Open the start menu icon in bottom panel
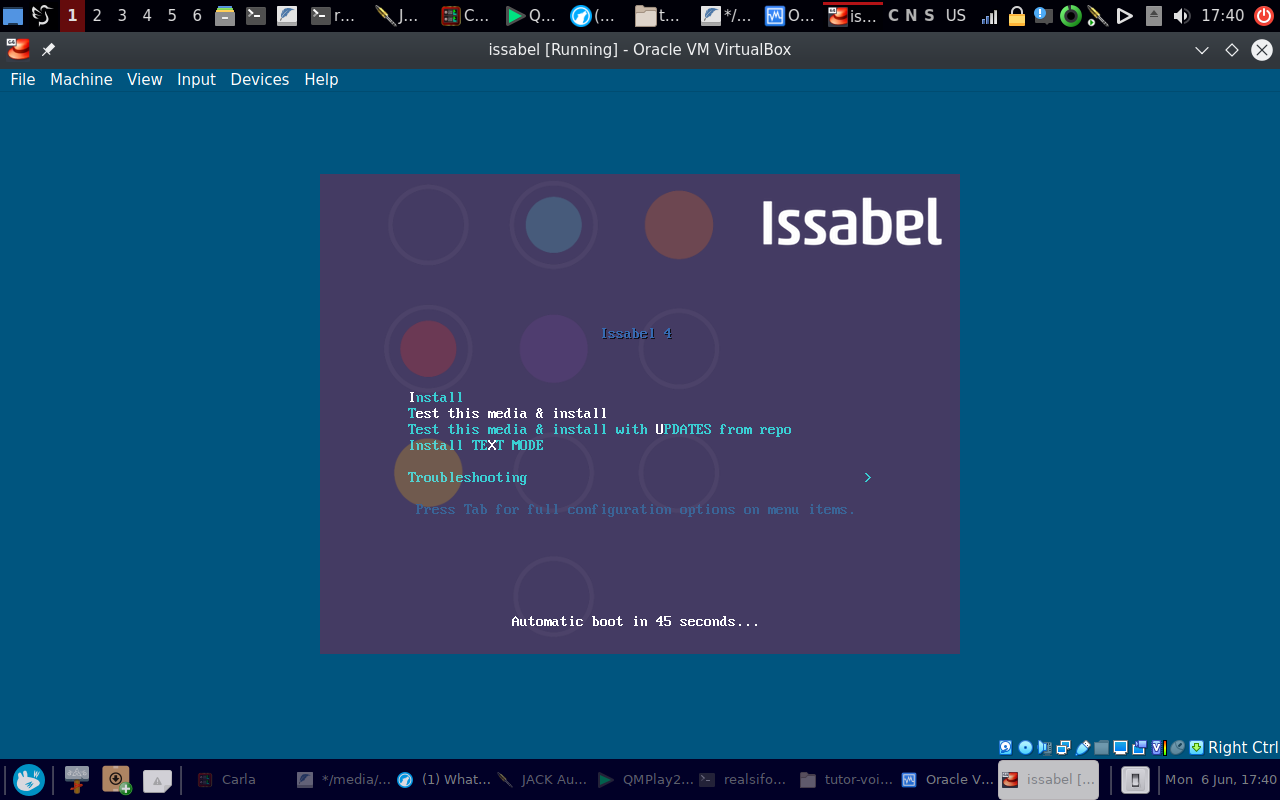This screenshot has height=800, width=1280. [x=29, y=779]
